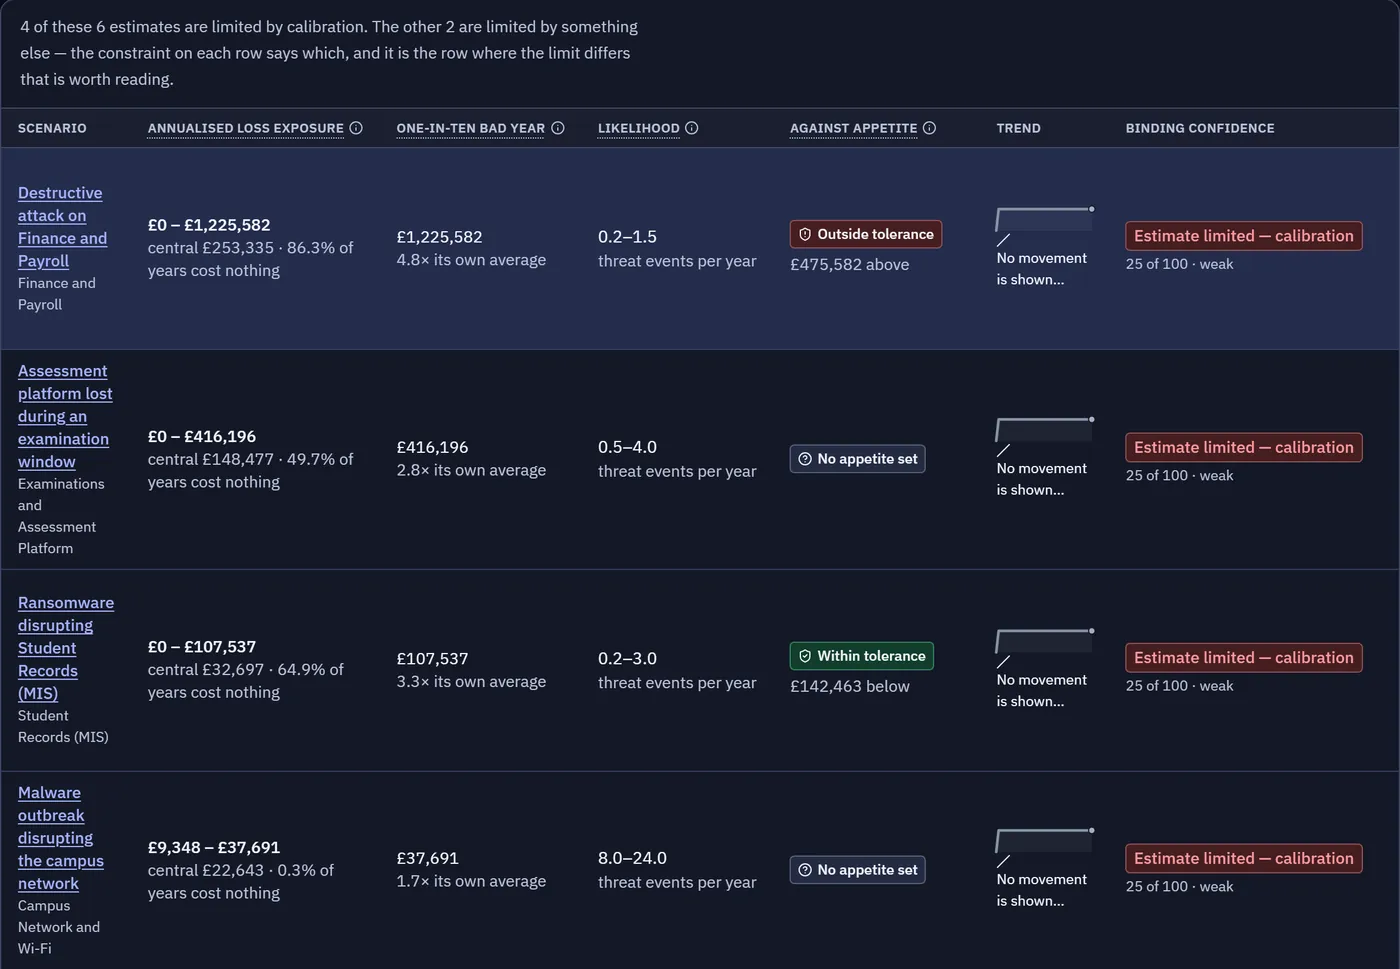Click the Binding Confidence column header
1400x969 pixels.
1200,128
